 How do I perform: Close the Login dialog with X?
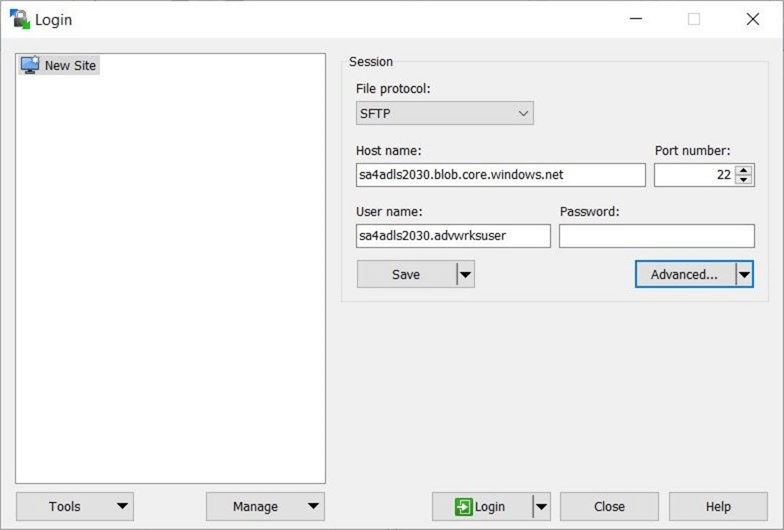coord(752,19)
